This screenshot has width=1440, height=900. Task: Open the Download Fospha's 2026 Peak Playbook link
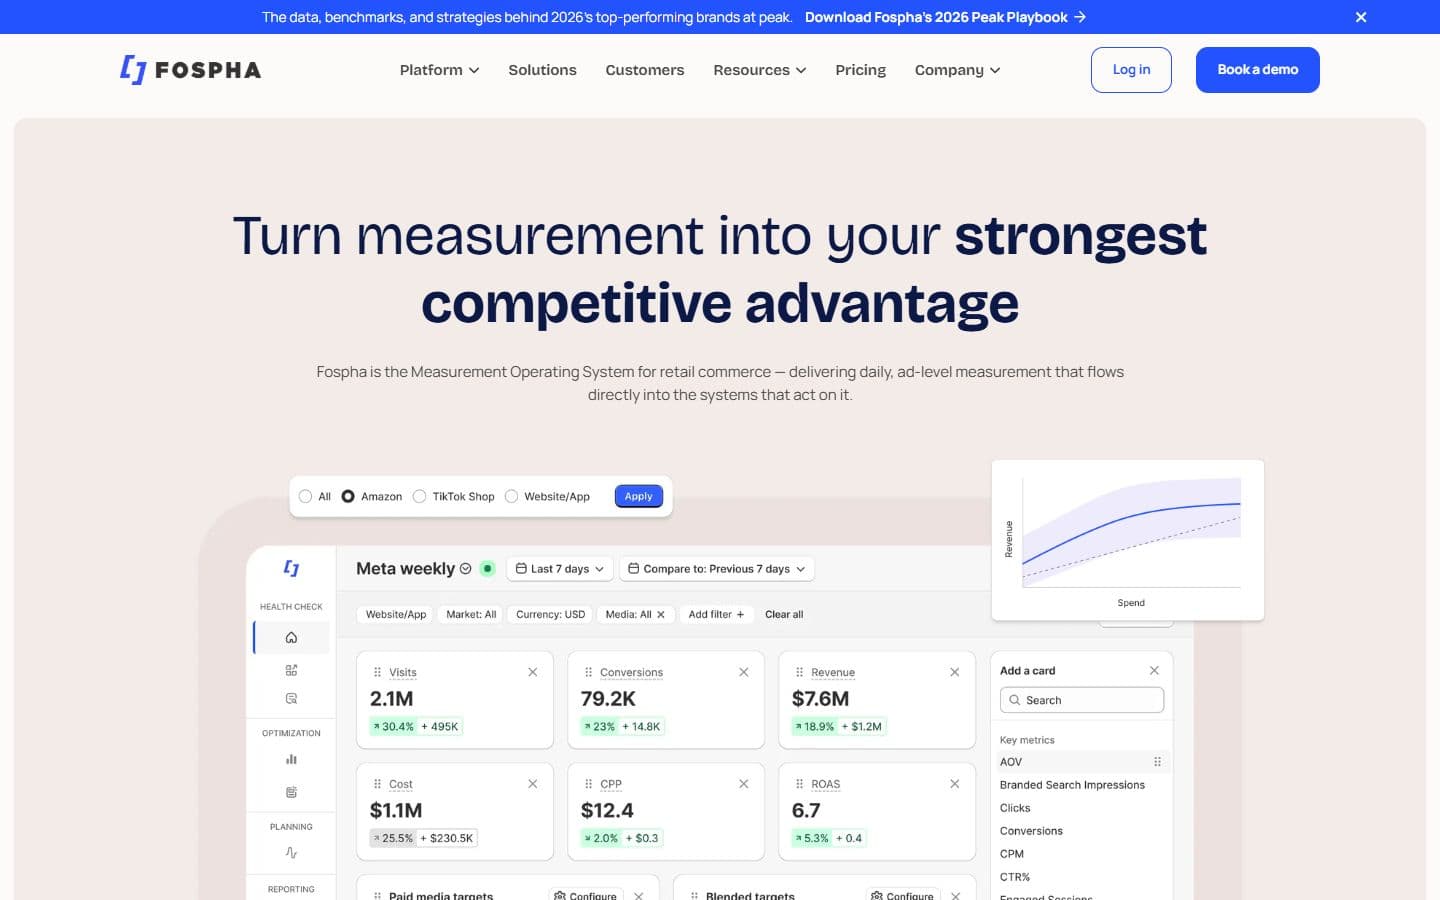[x=945, y=17]
